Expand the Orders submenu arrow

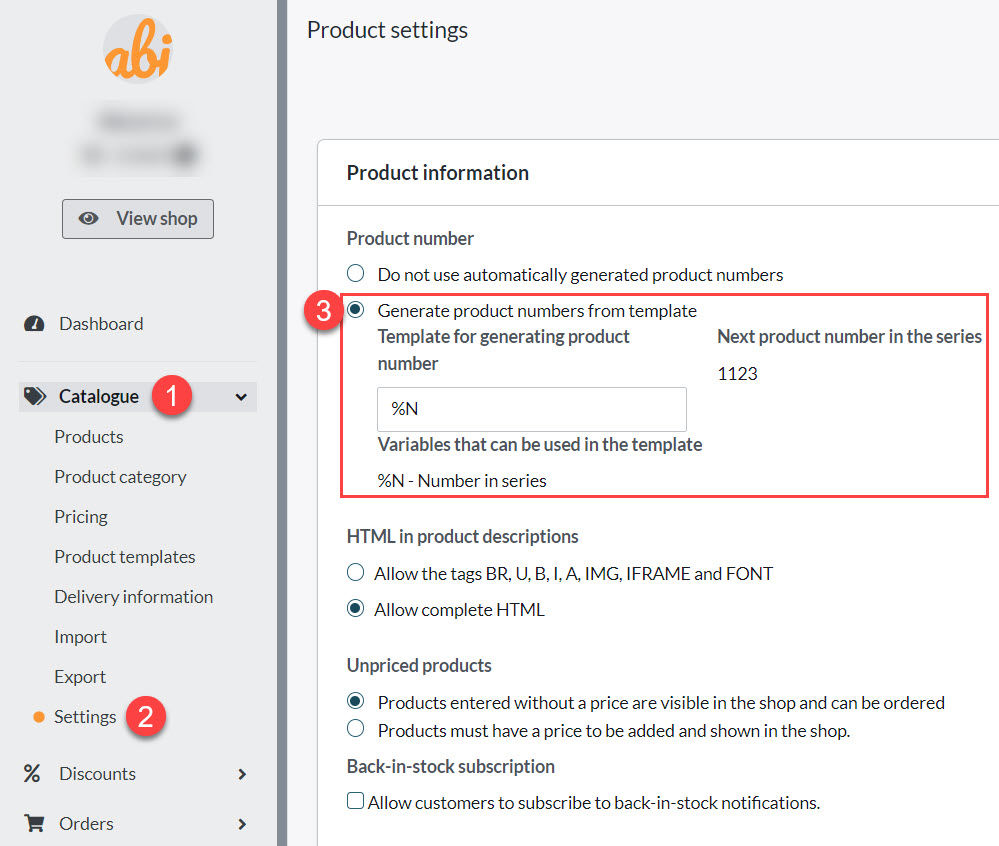coord(241,824)
